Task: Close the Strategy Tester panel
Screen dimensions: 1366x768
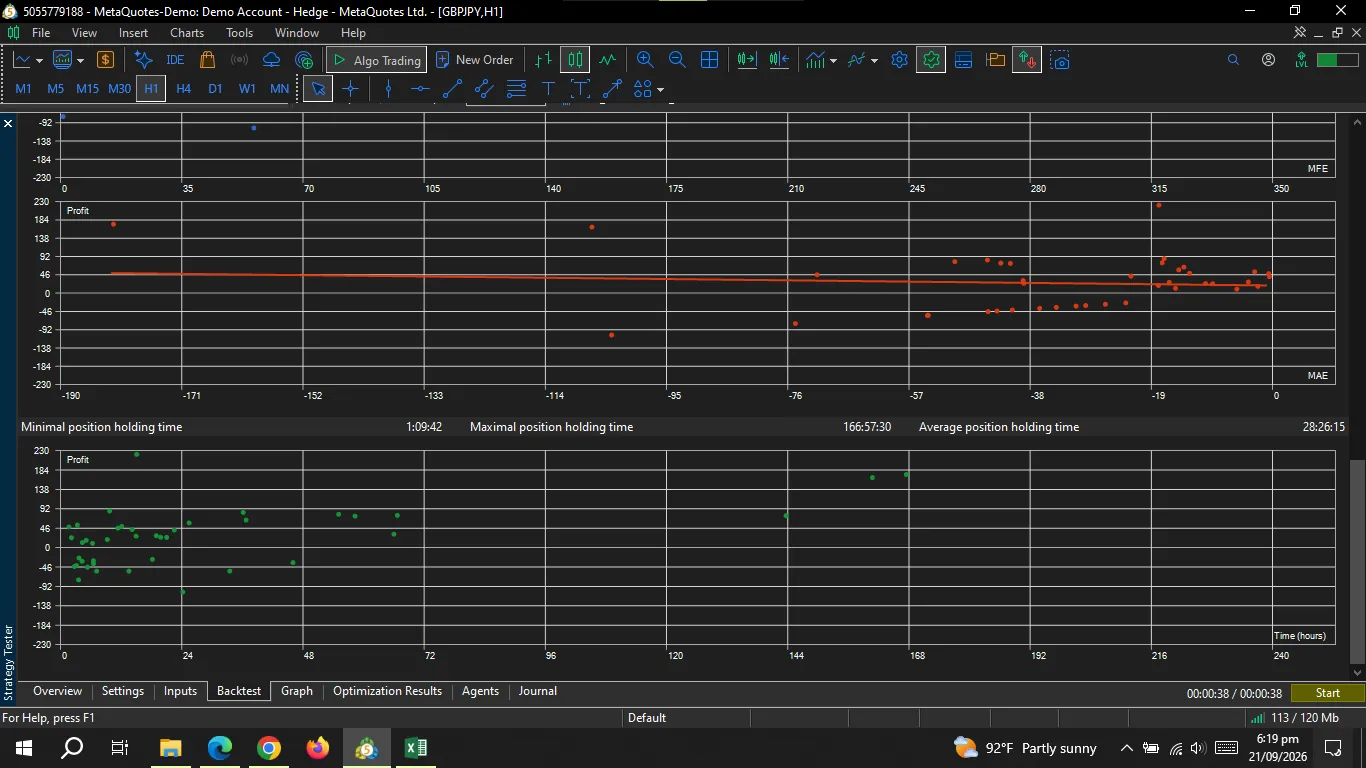Action: pyautogui.click(x=8, y=124)
